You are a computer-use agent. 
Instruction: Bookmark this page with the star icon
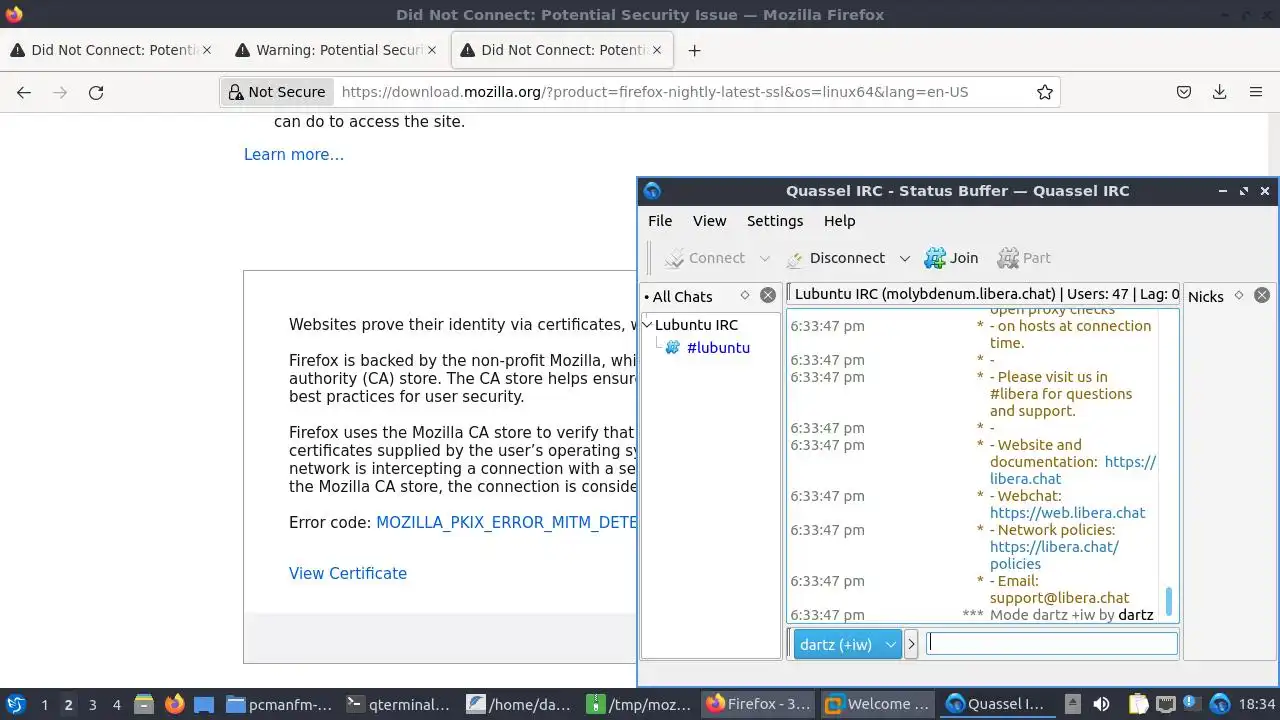coord(1045,92)
